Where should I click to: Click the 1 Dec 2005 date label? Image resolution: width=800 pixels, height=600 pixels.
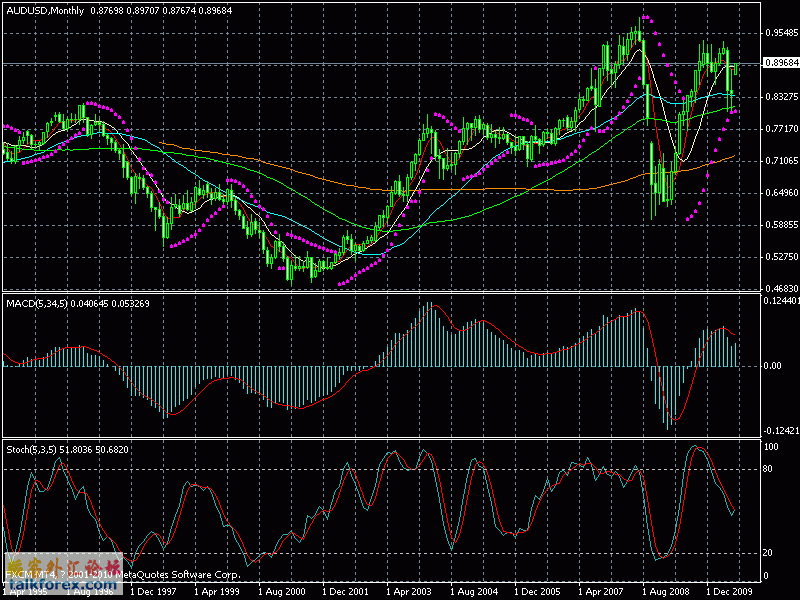tap(537, 592)
